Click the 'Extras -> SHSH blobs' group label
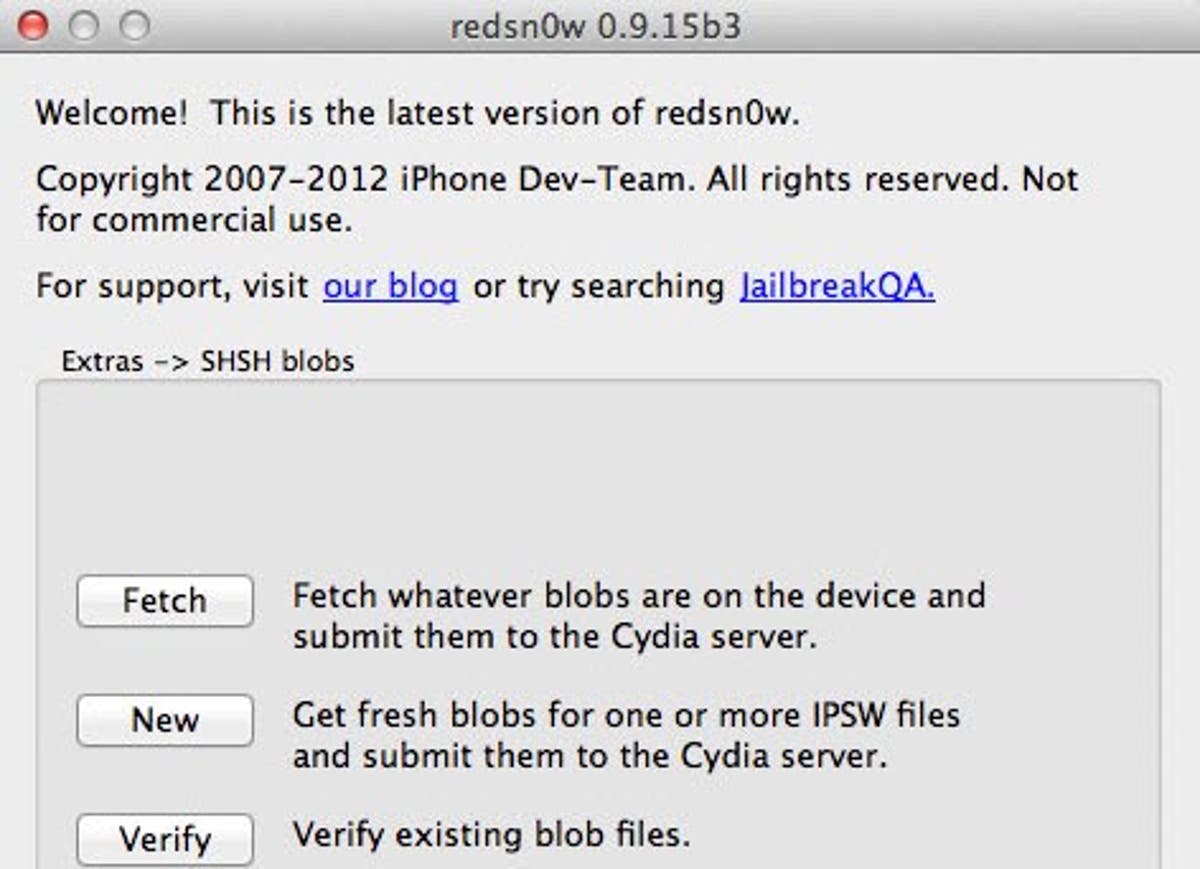Screen dimensions: 1200x869 (208, 361)
